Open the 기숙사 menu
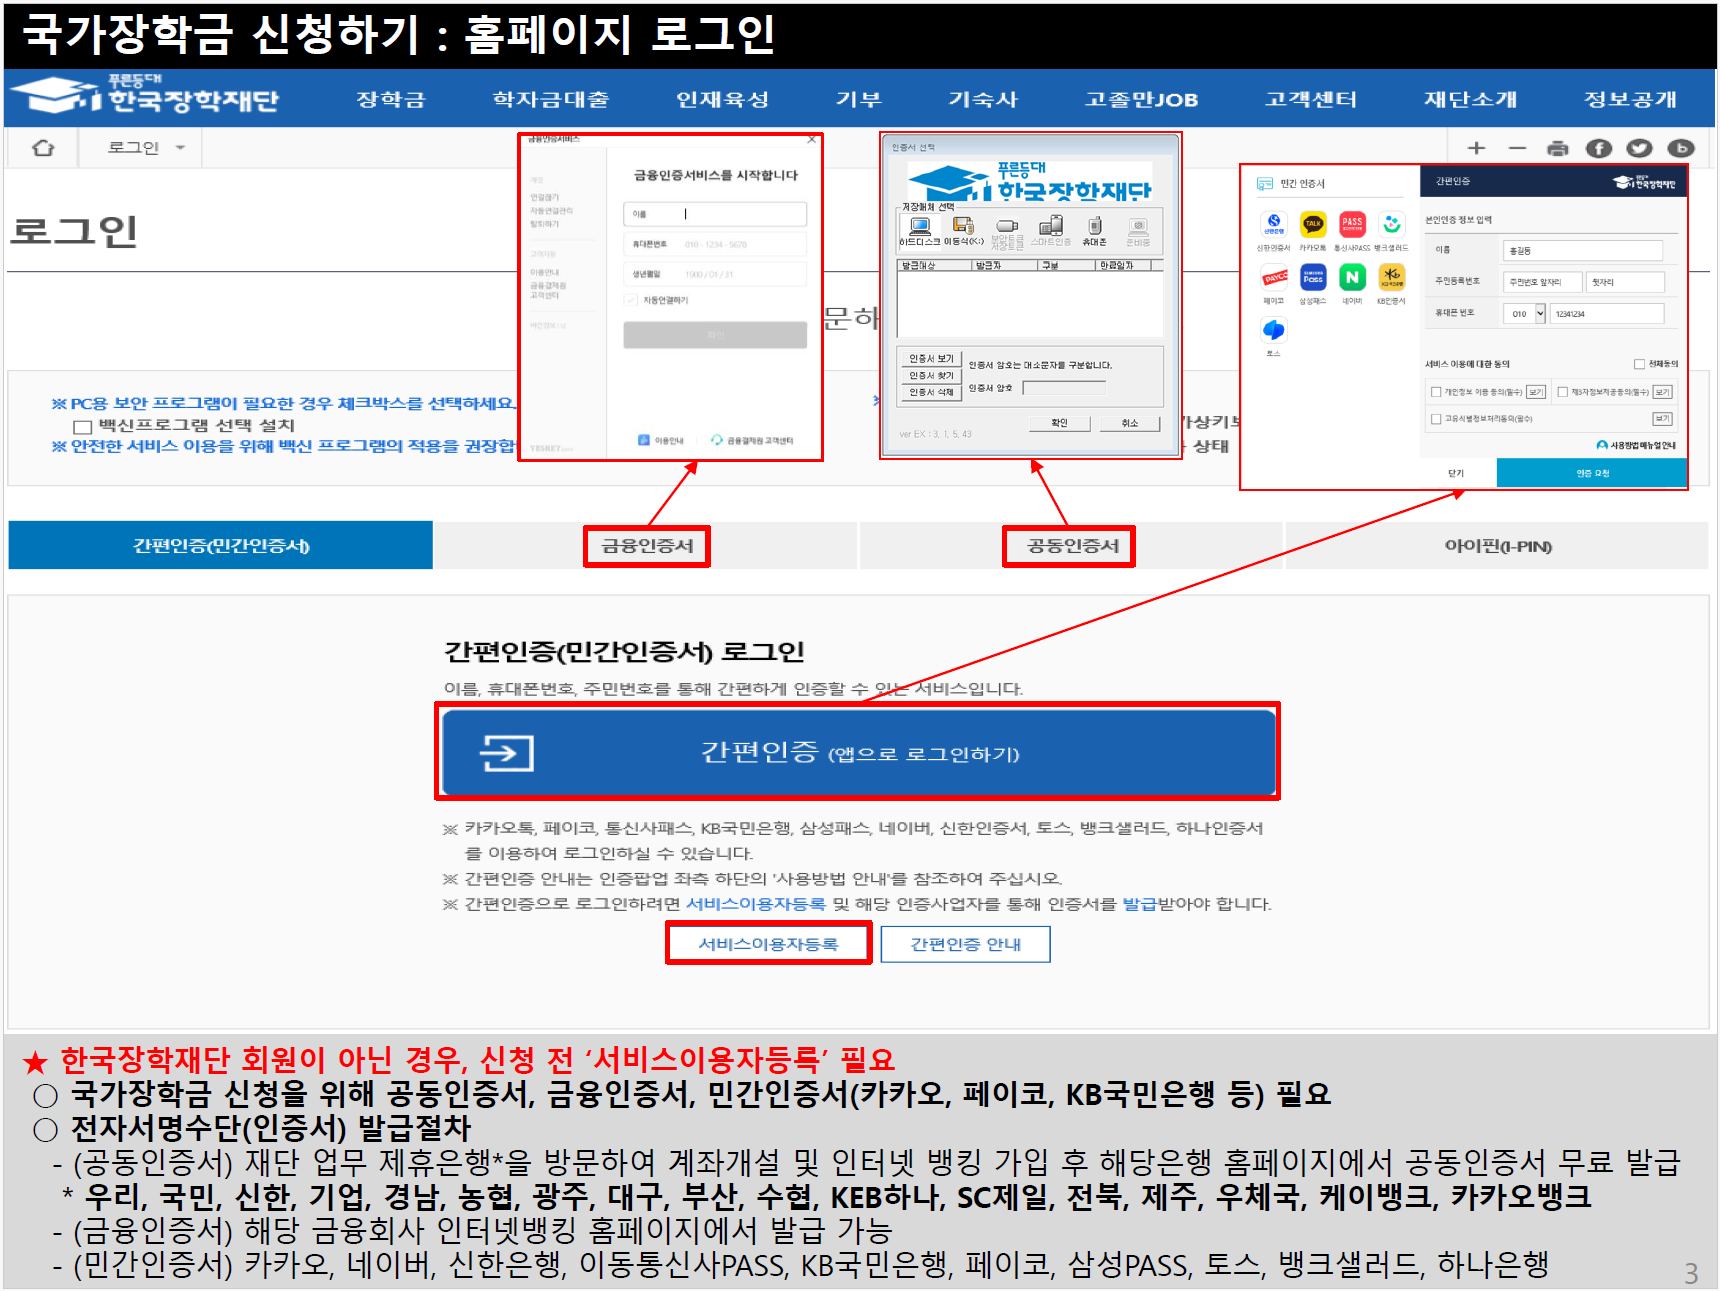 click(x=983, y=99)
